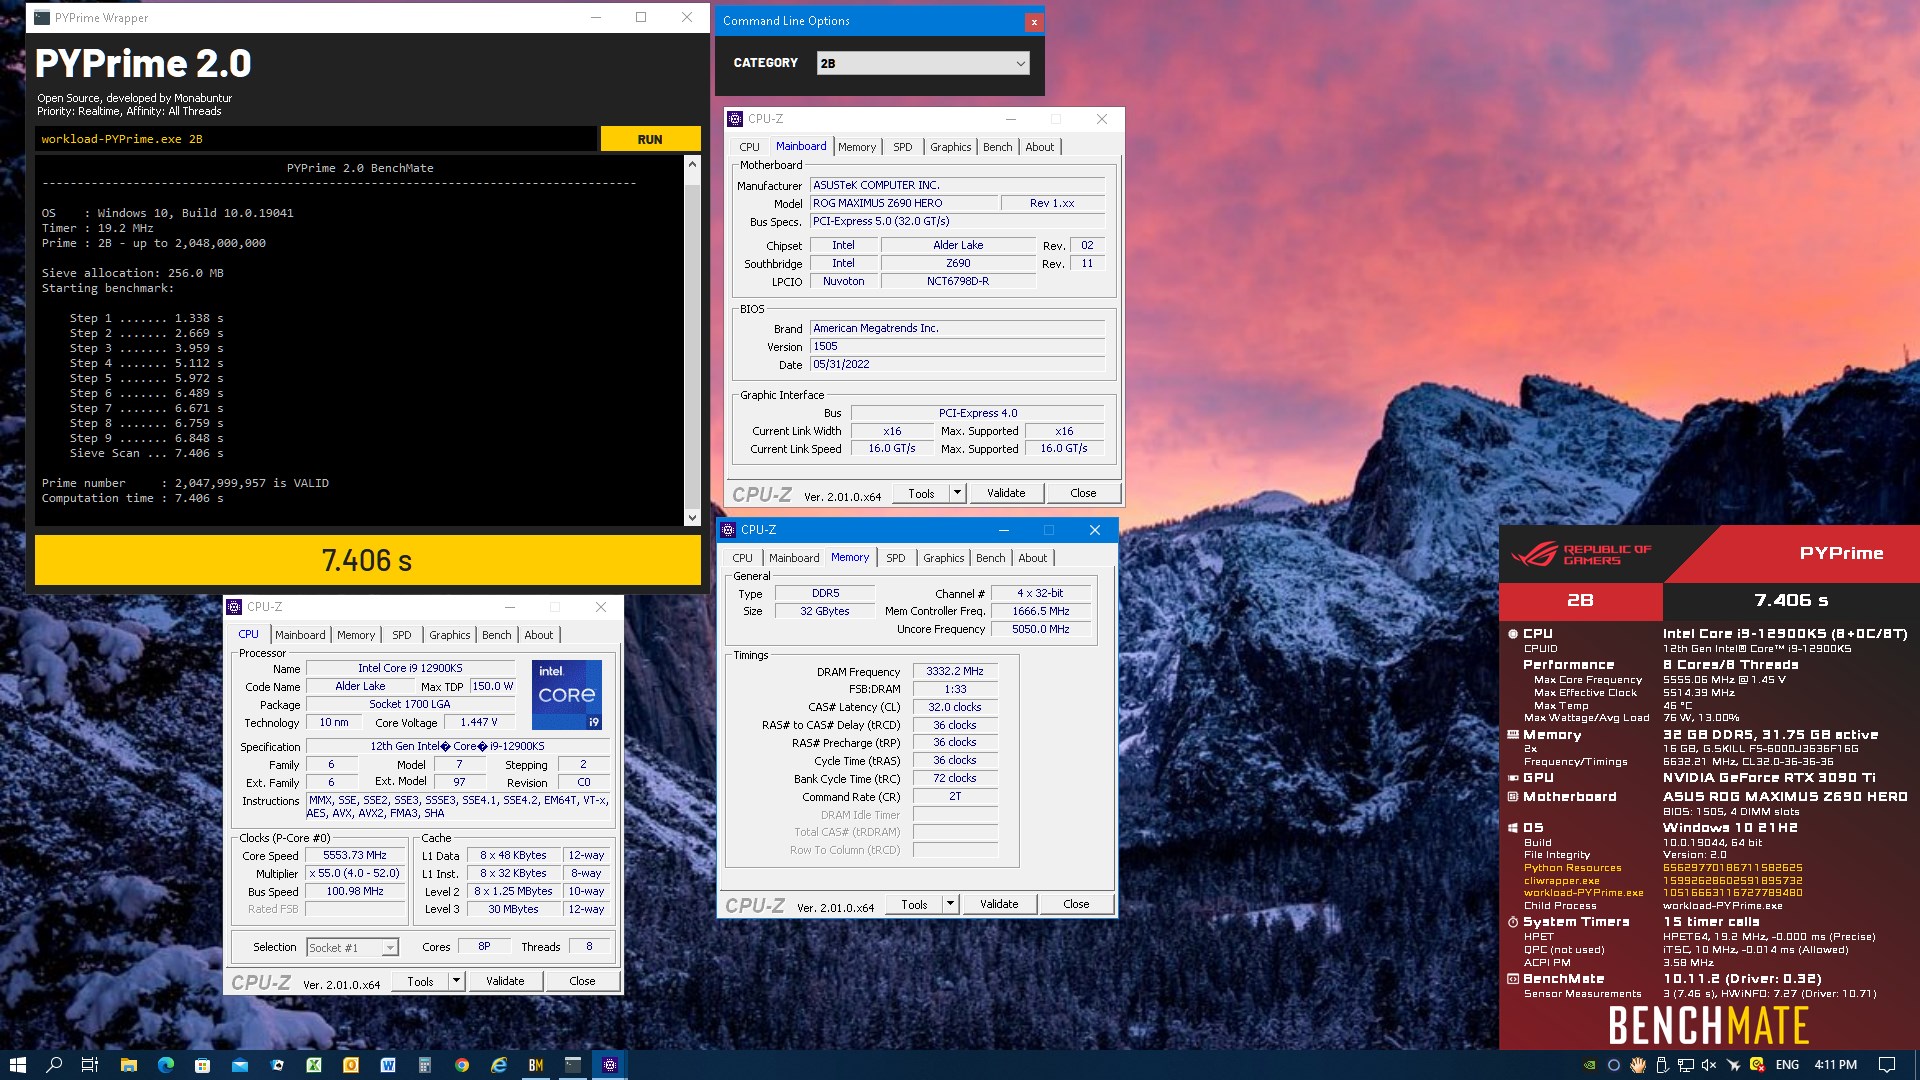1920x1080 pixels.
Task: Launch File Explorer from taskbar
Action: tap(128, 1065)
